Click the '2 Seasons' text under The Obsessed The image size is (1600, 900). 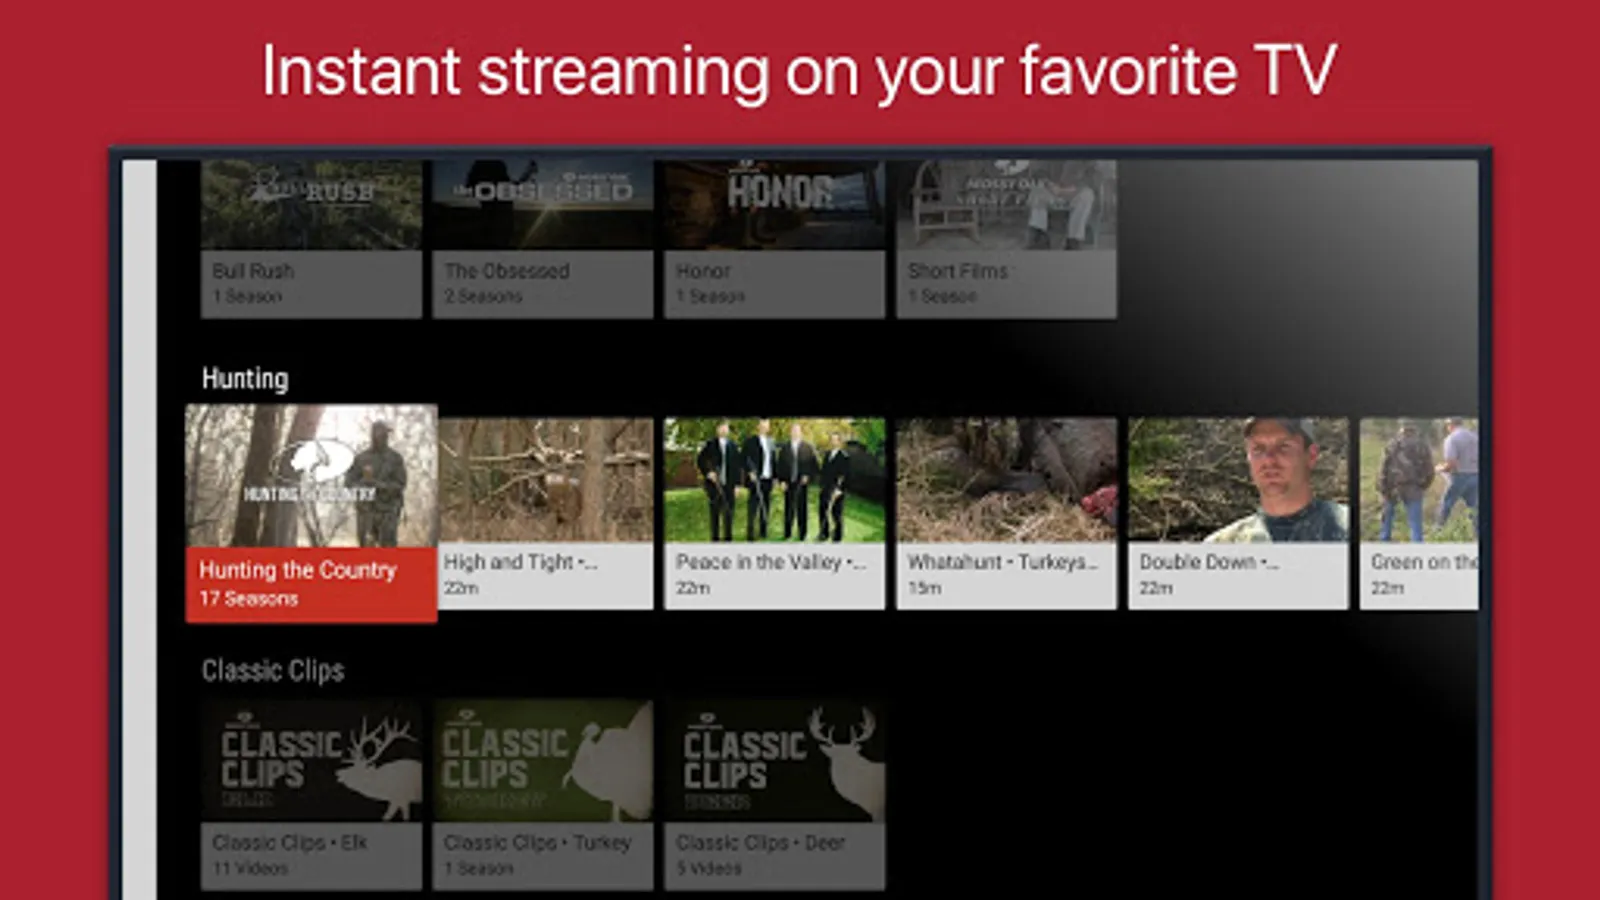483,297
